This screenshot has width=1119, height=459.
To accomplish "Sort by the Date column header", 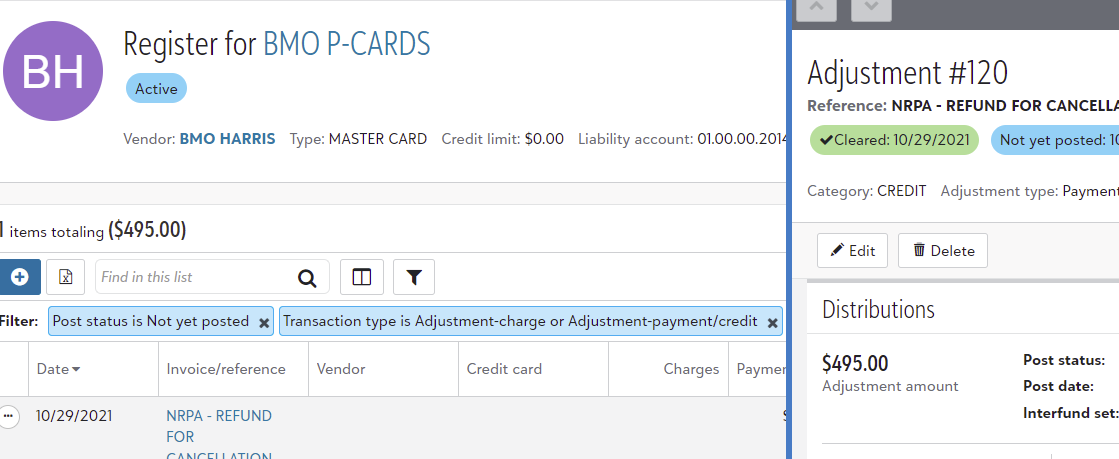I will (58, 369).
